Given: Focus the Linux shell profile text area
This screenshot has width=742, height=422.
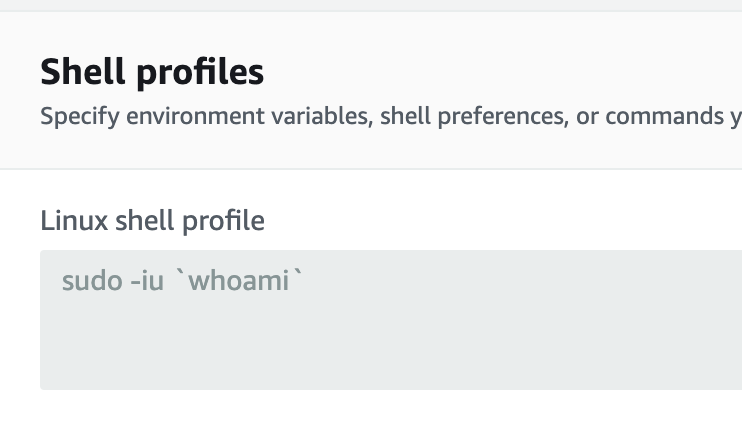Looking at the screenshot, I should click(x=391, y=320).
